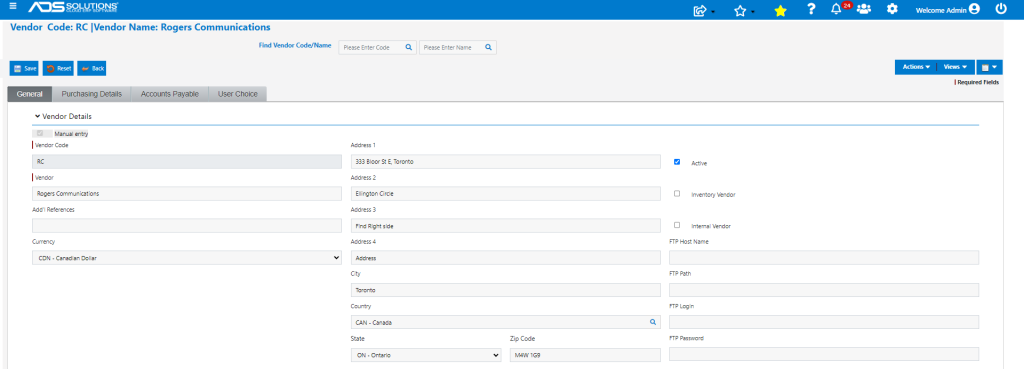The height and width of the screenshot is (369, 1024).
Task: Open the State dropdown
Action: (426, 355)
